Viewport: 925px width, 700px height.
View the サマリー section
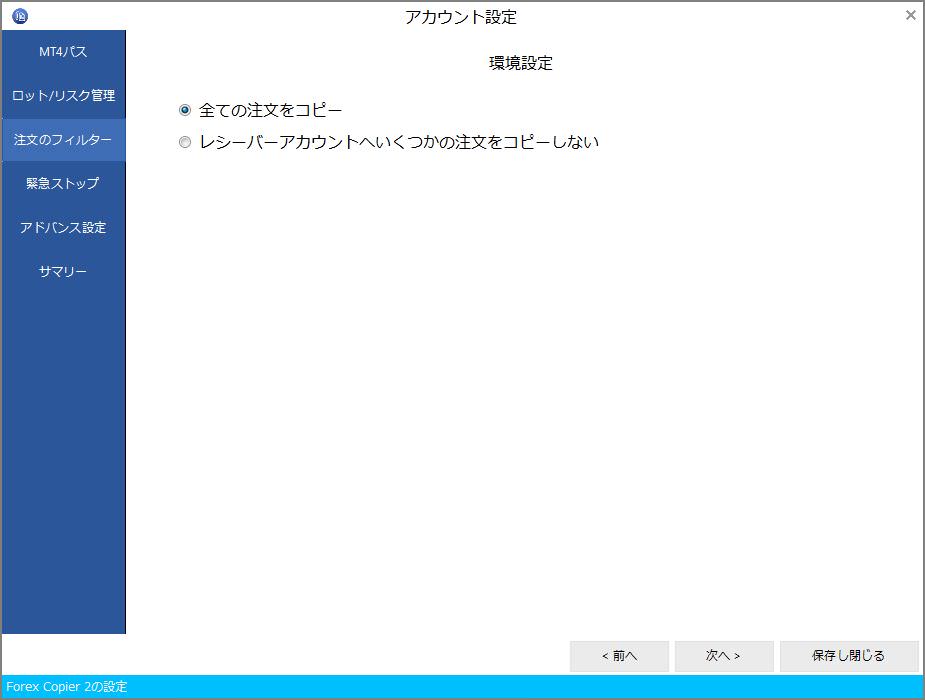pyautogui.click(x=62, y=271)
